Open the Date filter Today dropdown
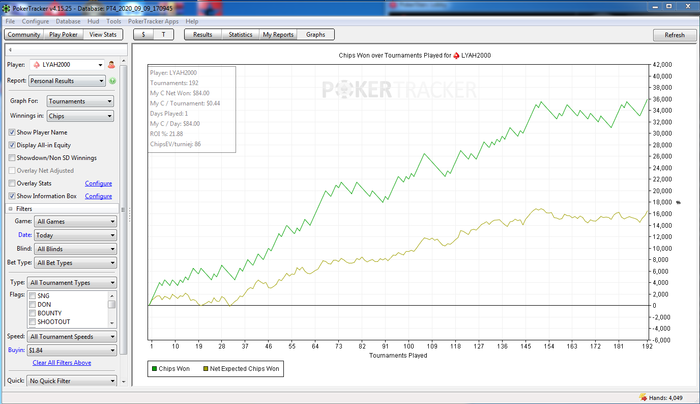The width and height of the screenshot is (700, 404). (75, 235)
